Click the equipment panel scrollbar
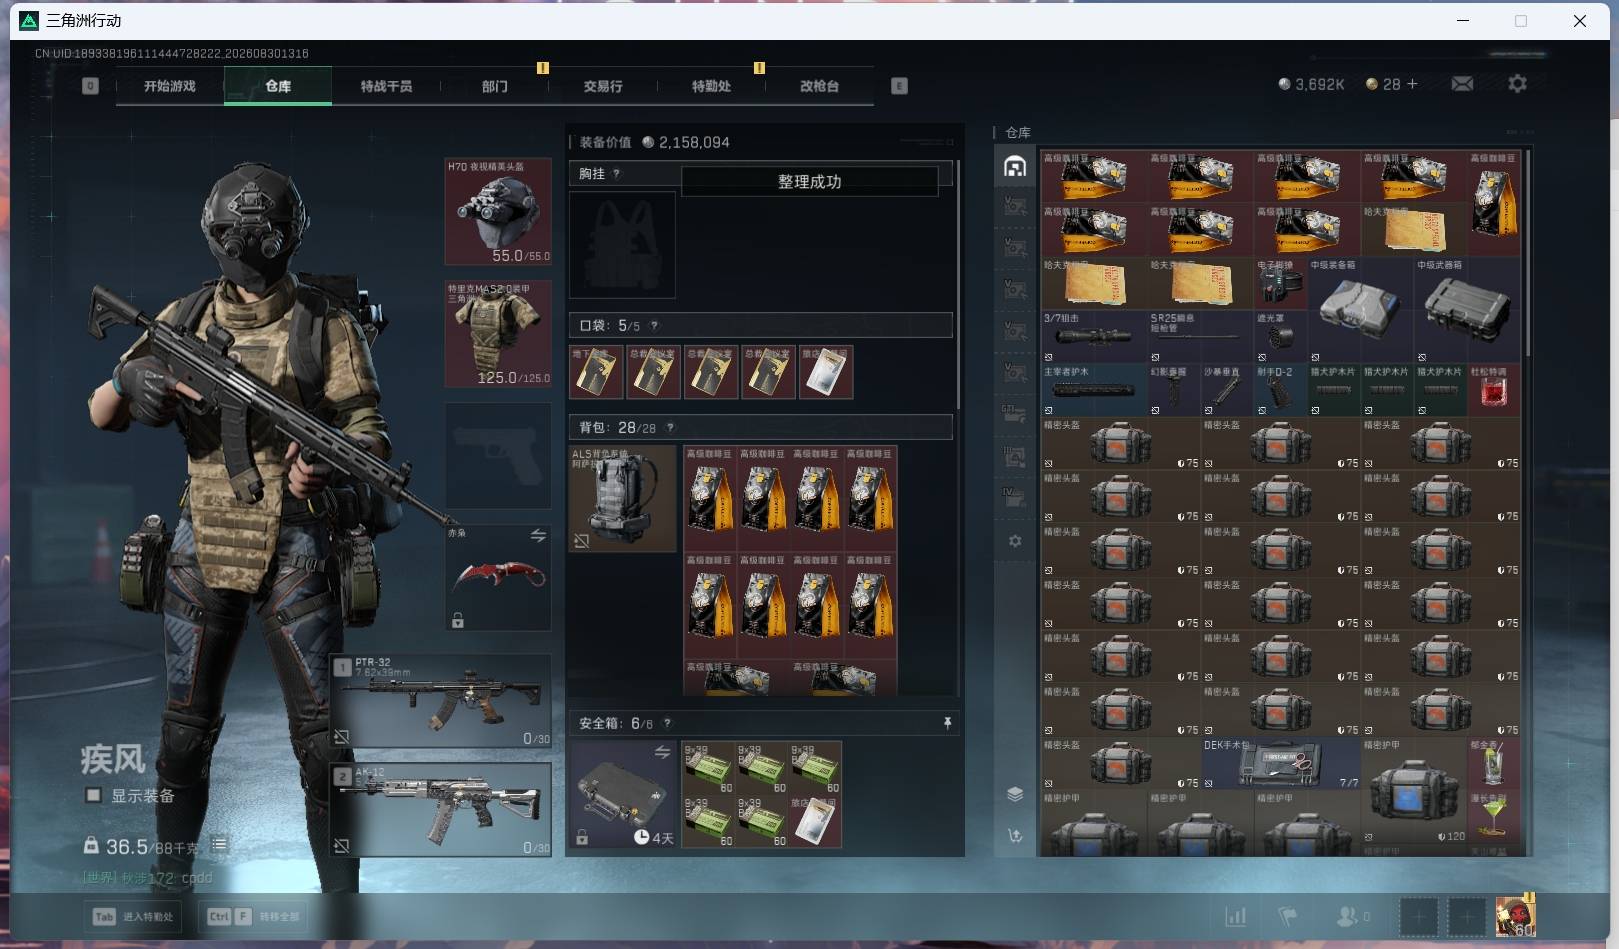 tap(958, 285)
